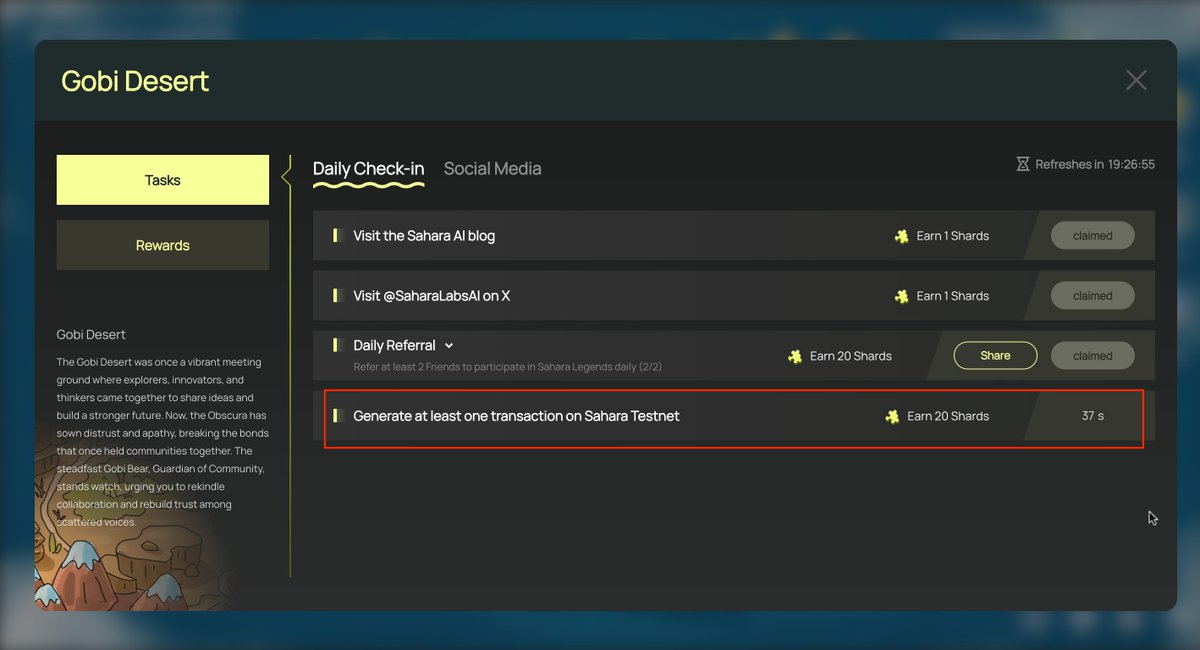Image resolution: width=1200 pixels, height=650 pixels.
Task: Select the Visit the Sahara AI blog task
Action: pyautogui.click(x=734, y=236)
